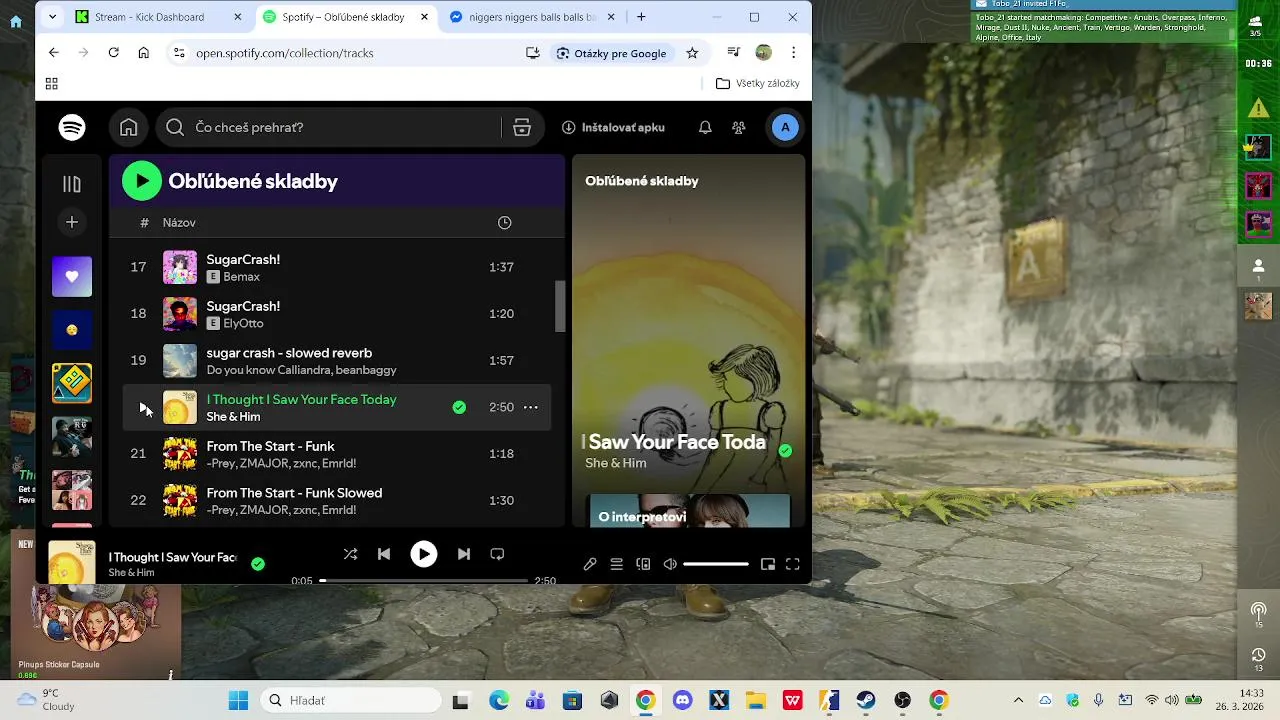Switch to the Spotify – Obľúbené skladby tab
Screen dimensions: 1280x720
[346, 17]
